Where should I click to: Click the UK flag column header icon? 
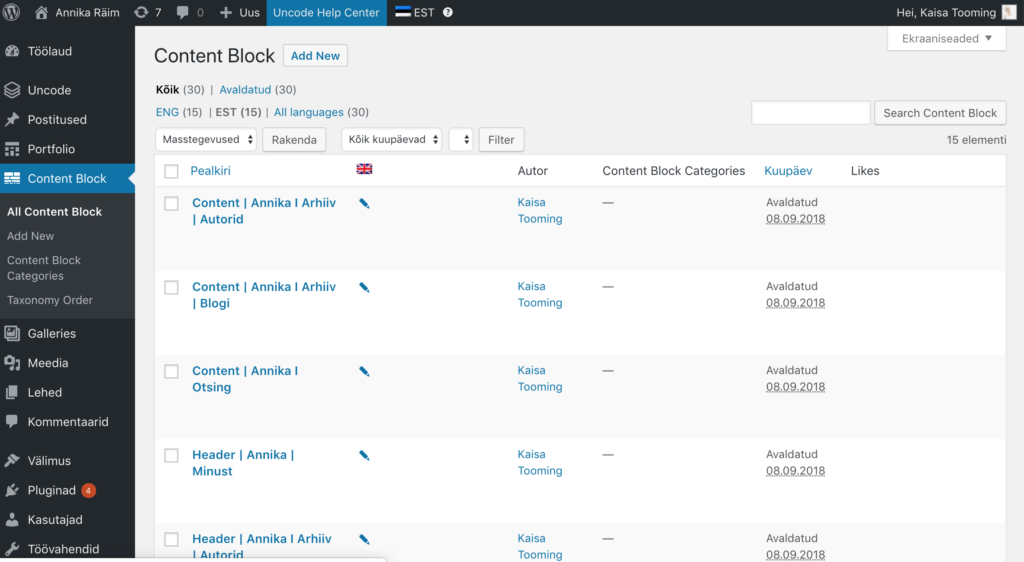[x=364, y=169]
